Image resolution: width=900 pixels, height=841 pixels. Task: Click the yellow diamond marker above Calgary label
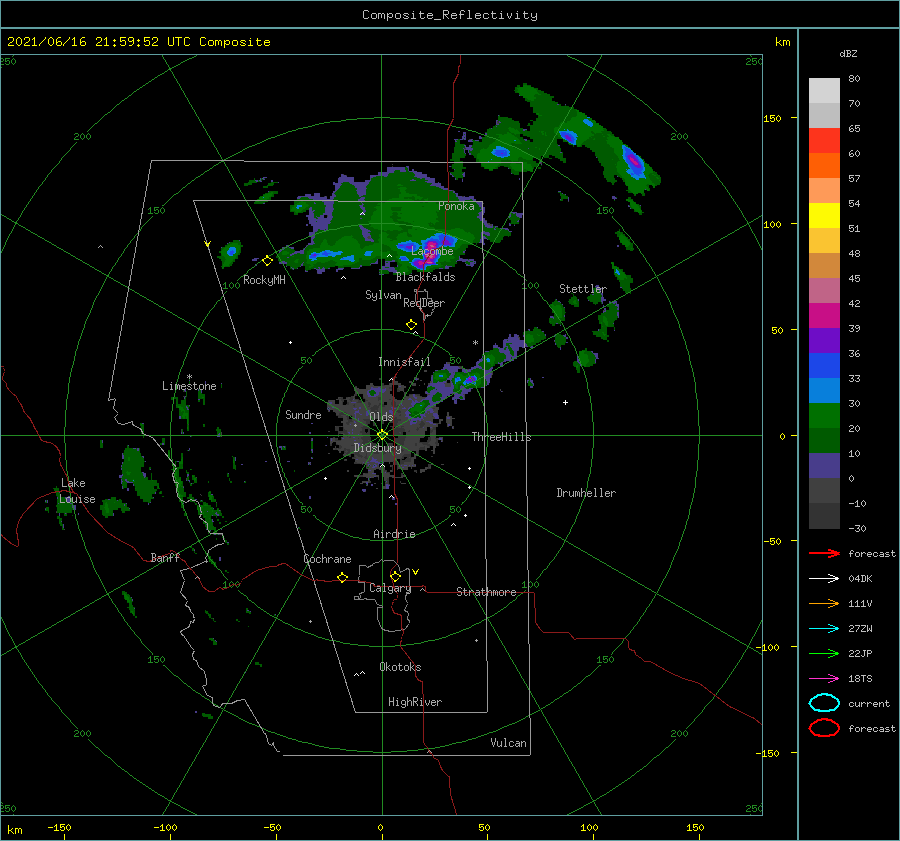click(x=395, y=576)
